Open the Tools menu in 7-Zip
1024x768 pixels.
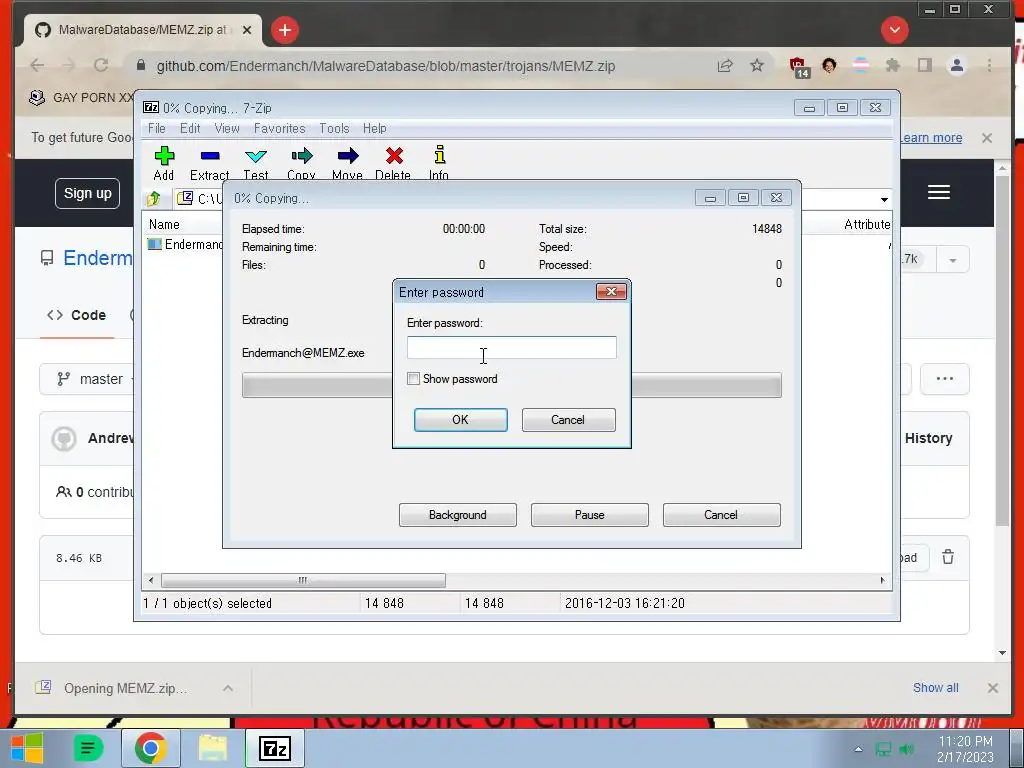click(x=334, y=129)
